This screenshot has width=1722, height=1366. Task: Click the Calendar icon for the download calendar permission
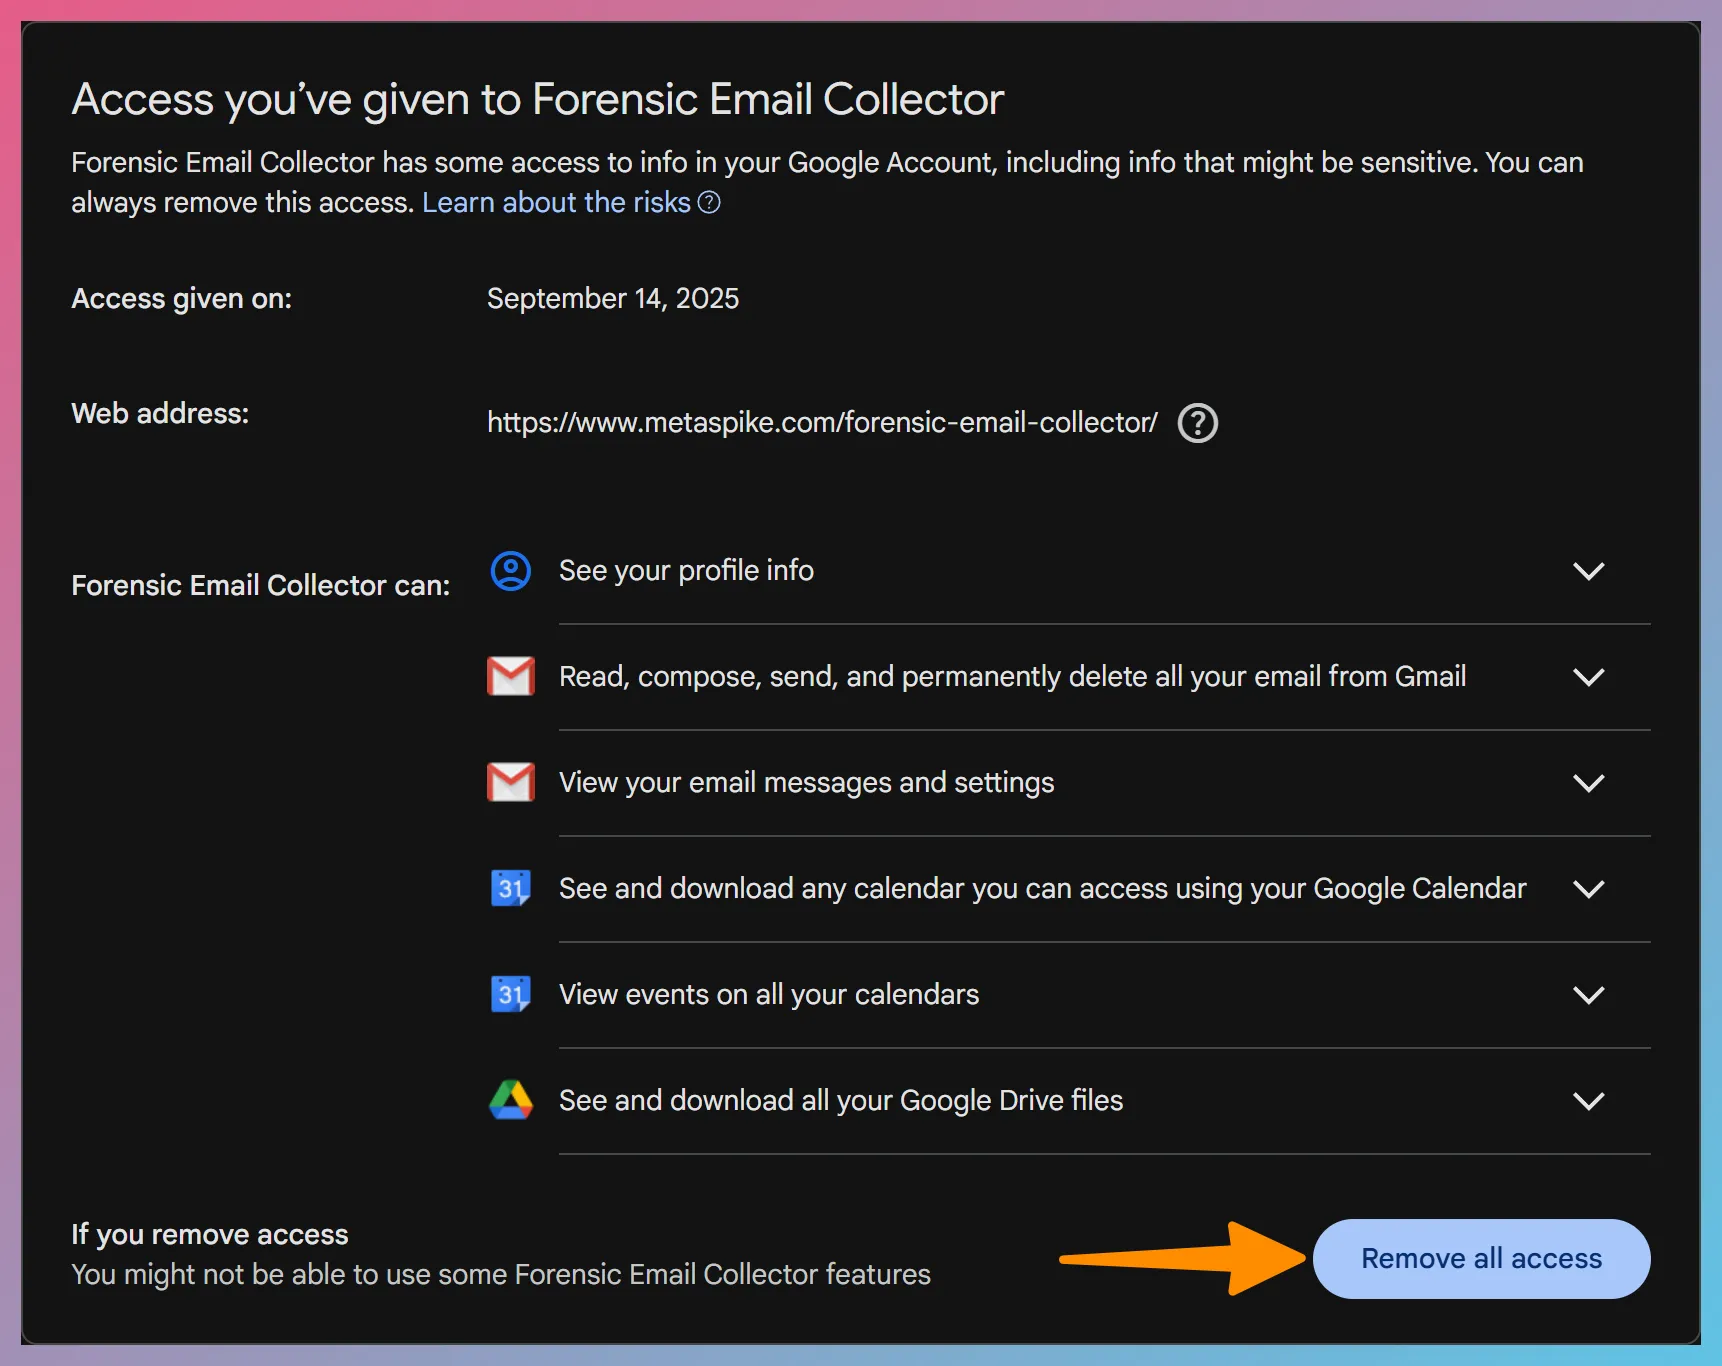(x=510, y=888)
